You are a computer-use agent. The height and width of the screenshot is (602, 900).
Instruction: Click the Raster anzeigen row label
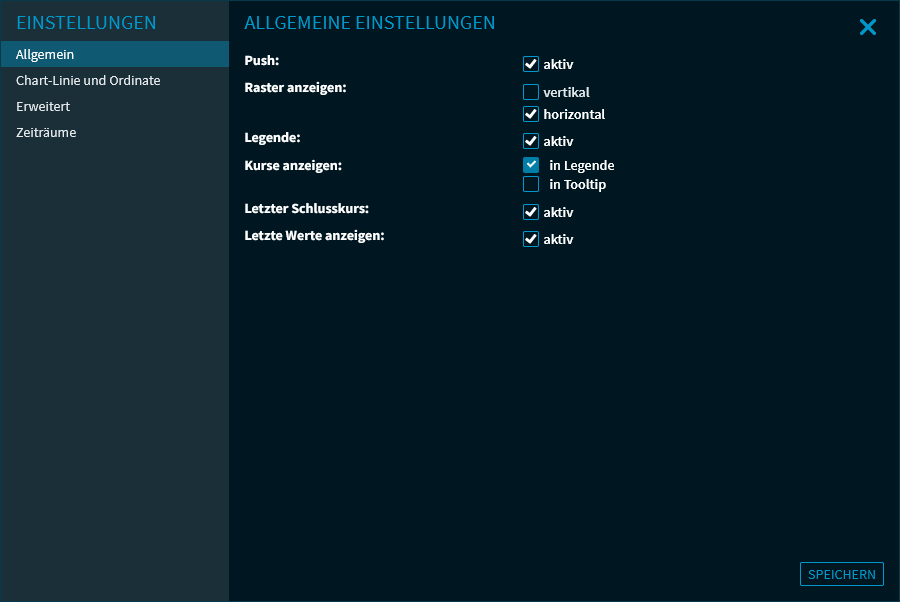(x=295, y=88)
